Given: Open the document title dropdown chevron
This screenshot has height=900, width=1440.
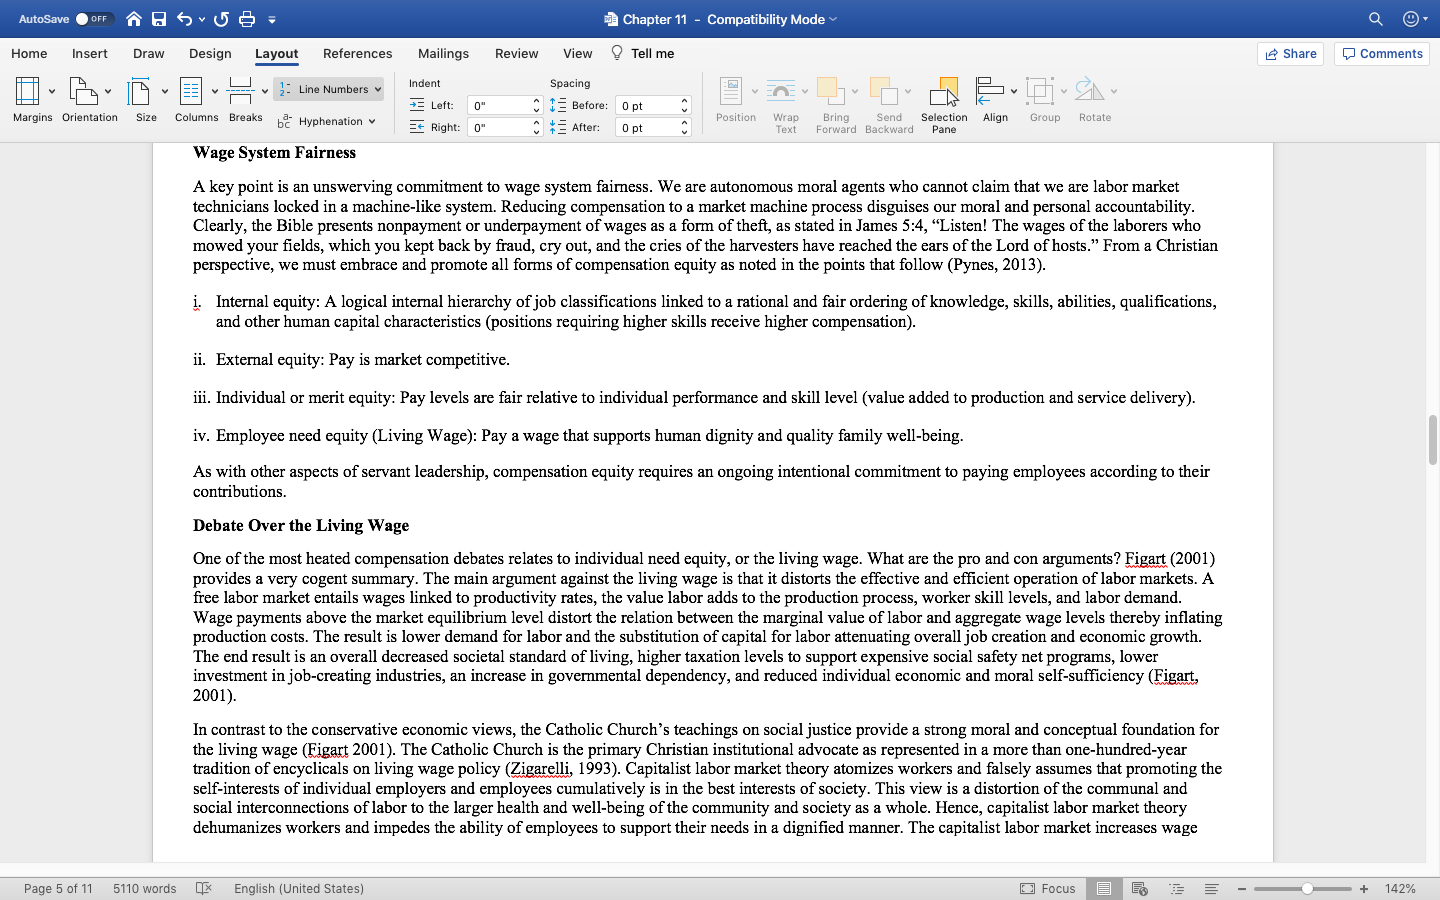Looking at the screenshot, I should (x=833, y=19).
